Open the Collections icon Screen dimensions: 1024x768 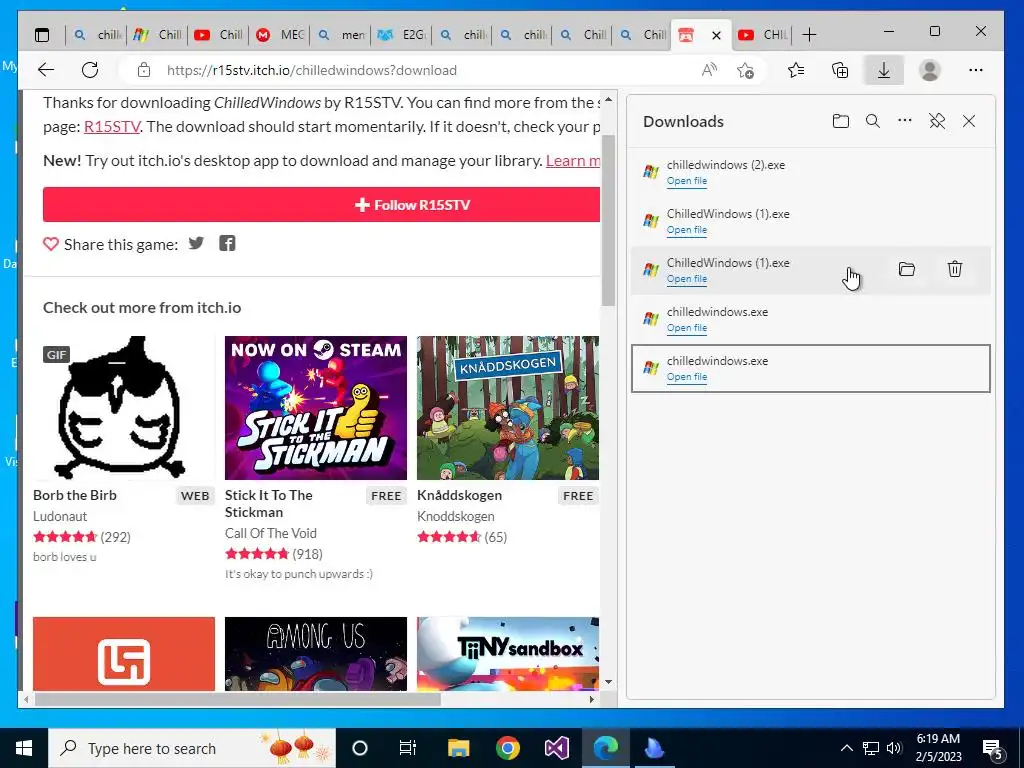(x=840, y=70)
